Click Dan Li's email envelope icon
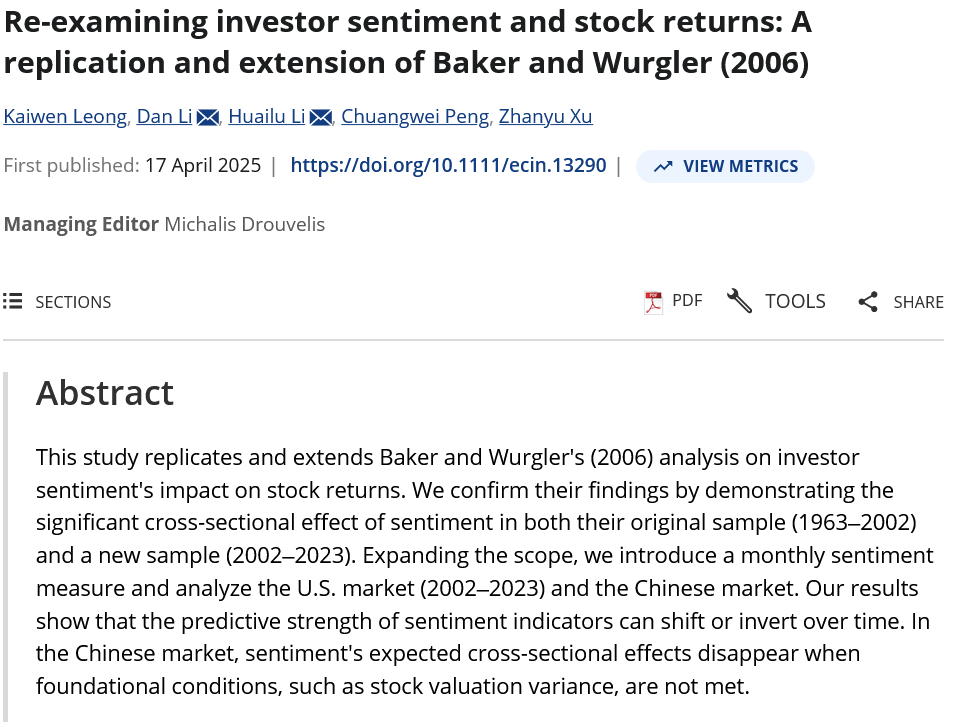This screenshot has width=965, height=722. (x=208, y=118)
